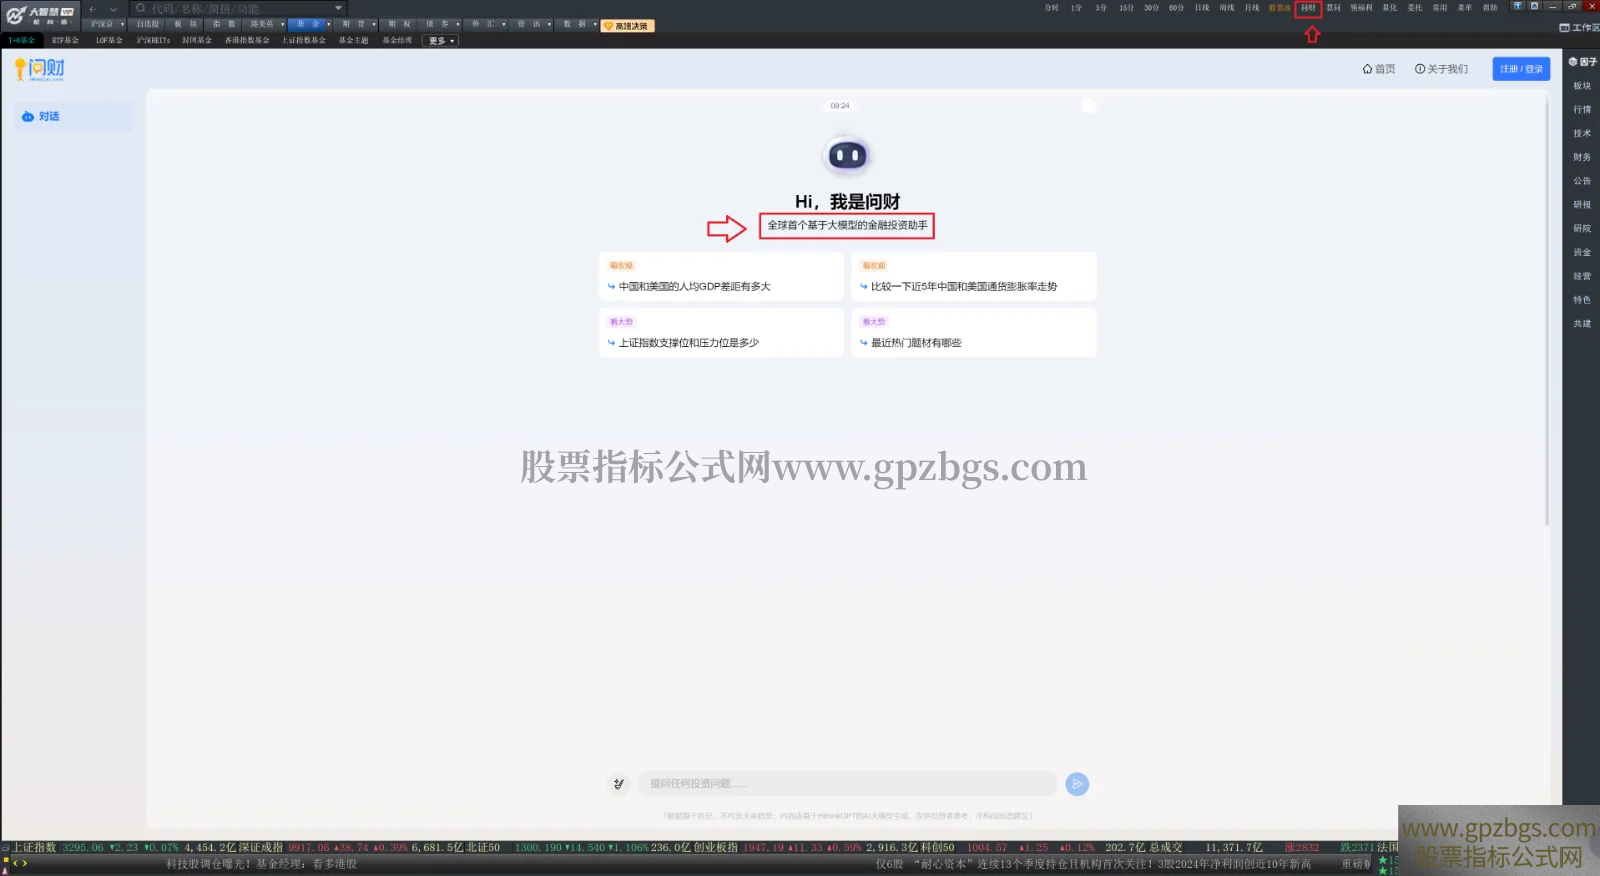Select the 日线 chart period
Viewport: 1600px width, 876px height.
[x=1202, y=8]
